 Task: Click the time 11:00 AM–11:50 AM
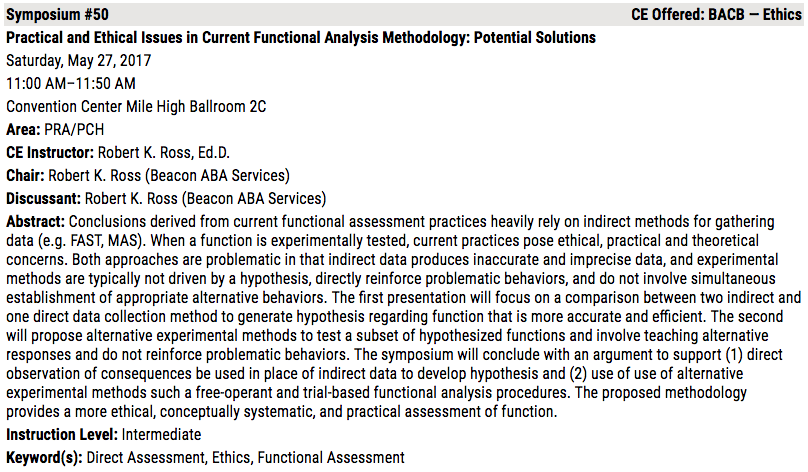click(x=71, y=83)
